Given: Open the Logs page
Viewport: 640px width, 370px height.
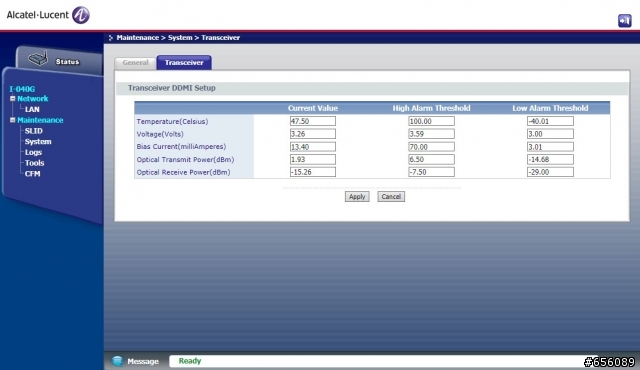Looking at the screenshot, I should [x=33, y=152].
